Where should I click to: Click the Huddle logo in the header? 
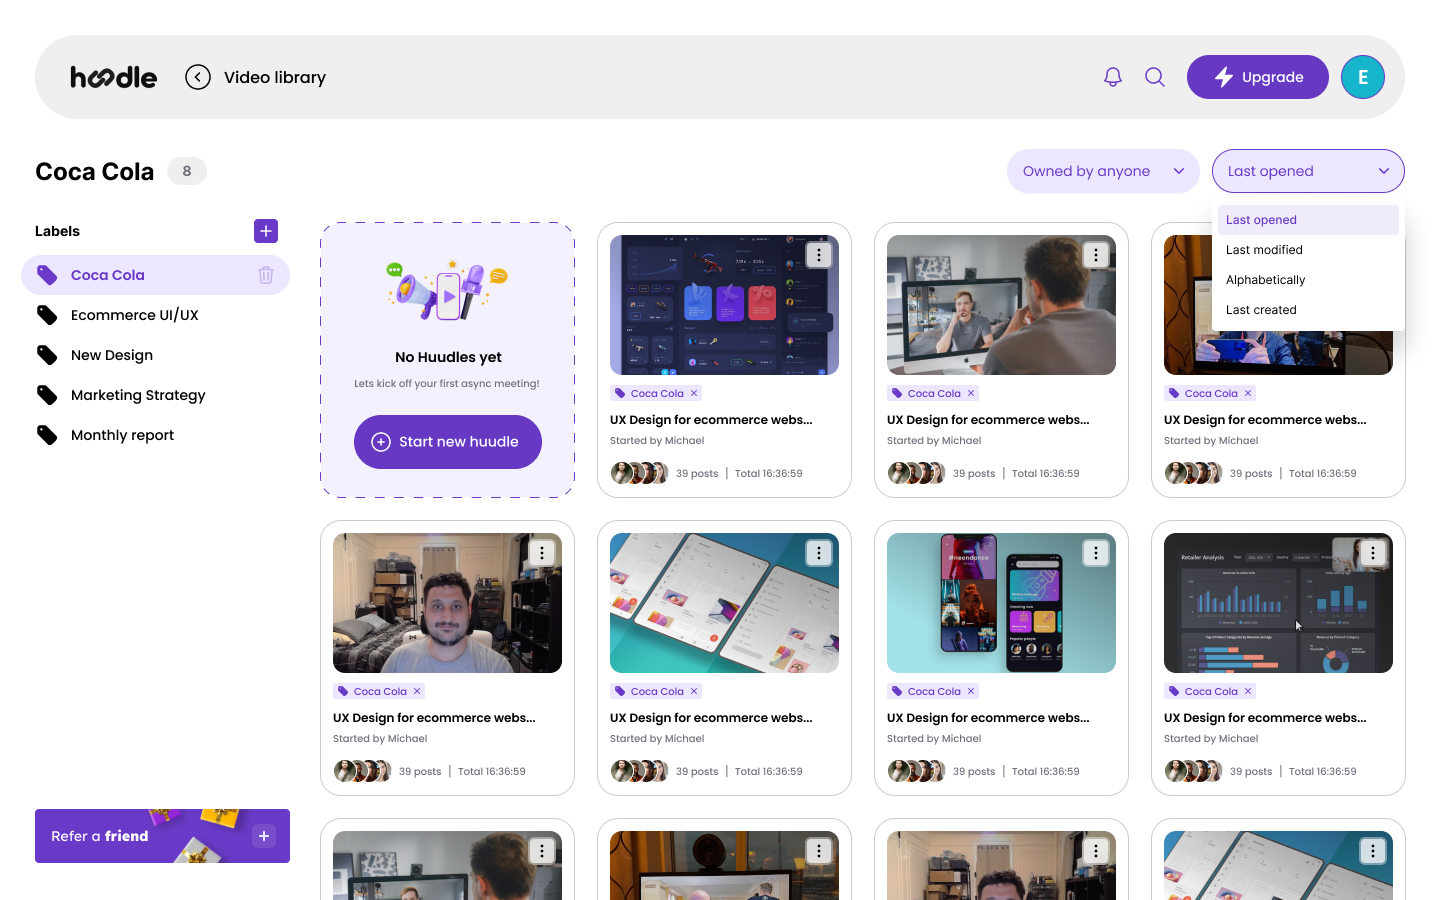[x=113, y=77]
